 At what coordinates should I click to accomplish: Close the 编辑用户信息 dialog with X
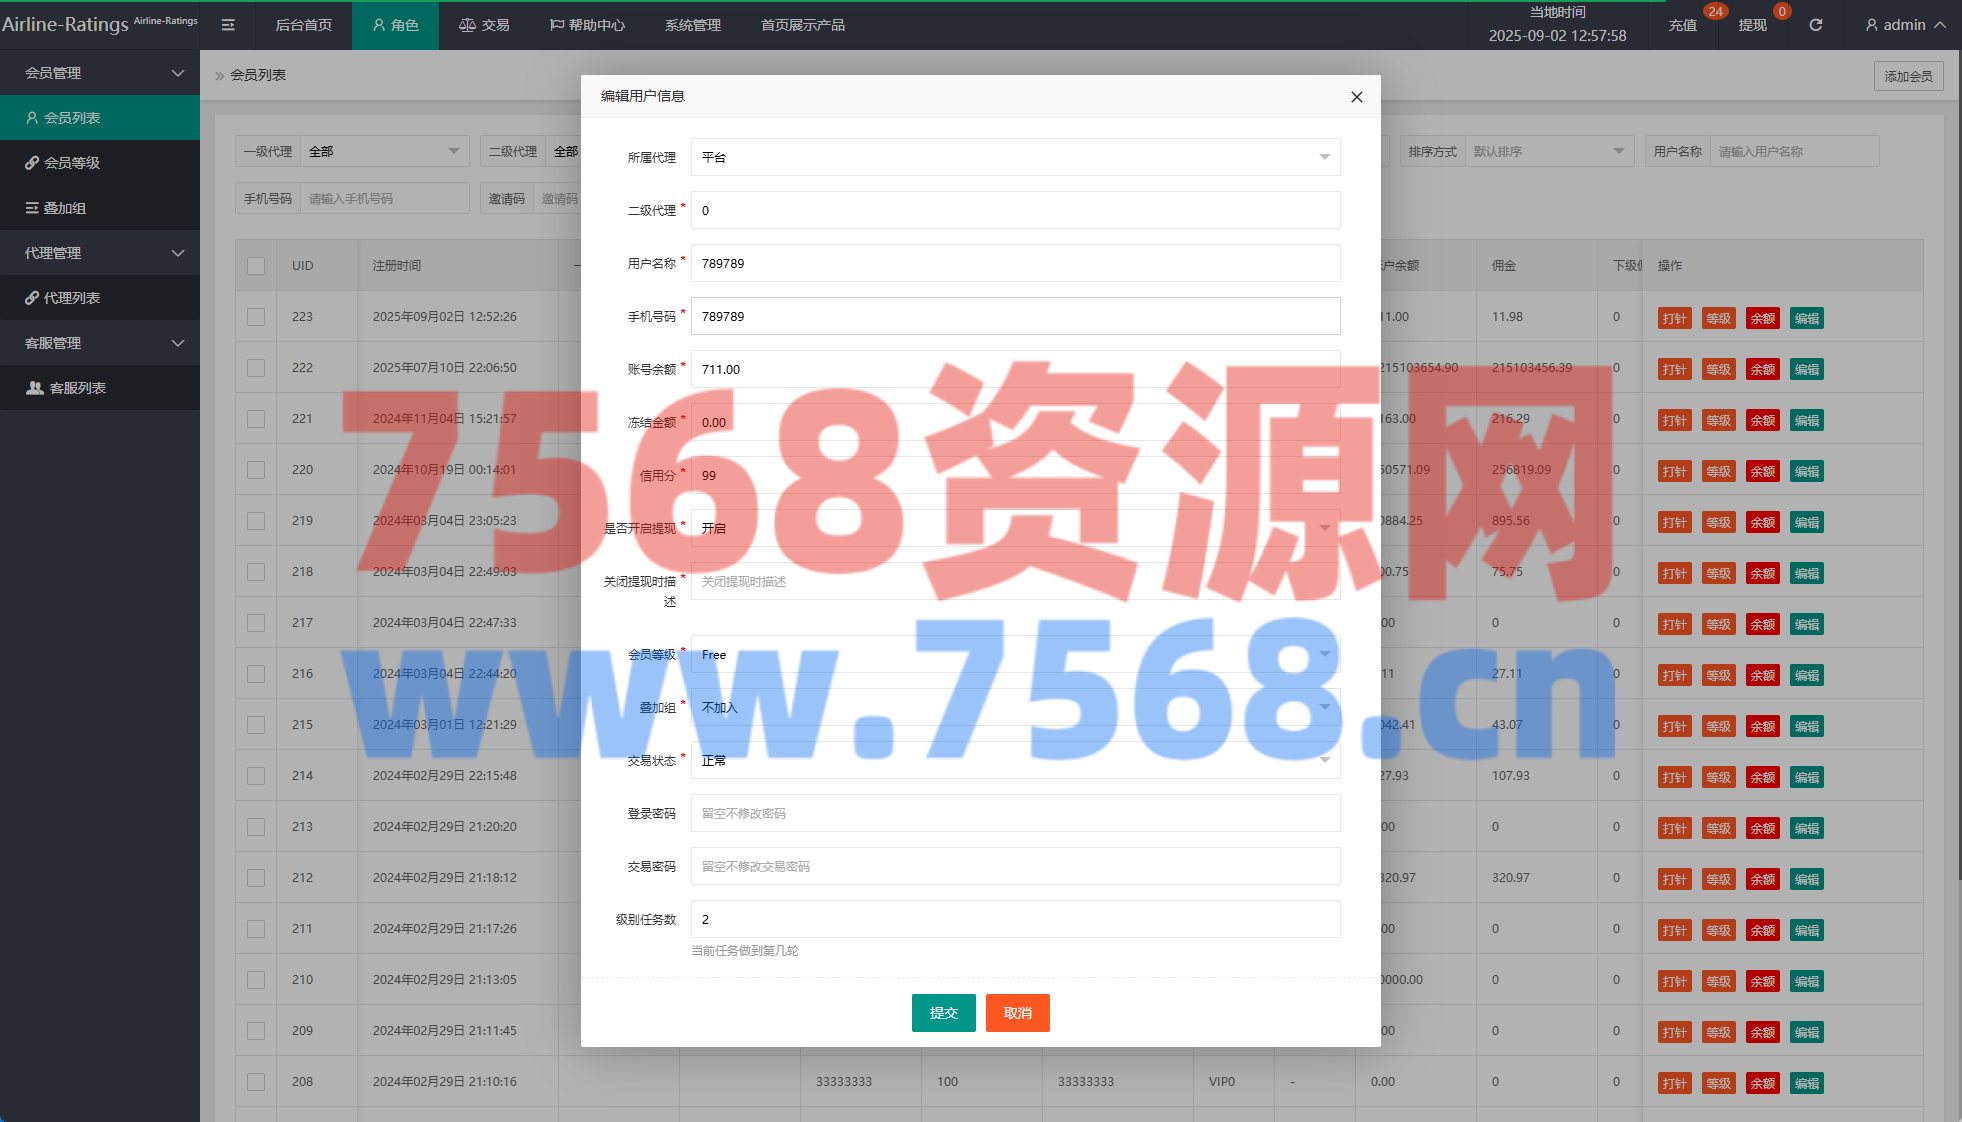click(x=1356, y=97)
